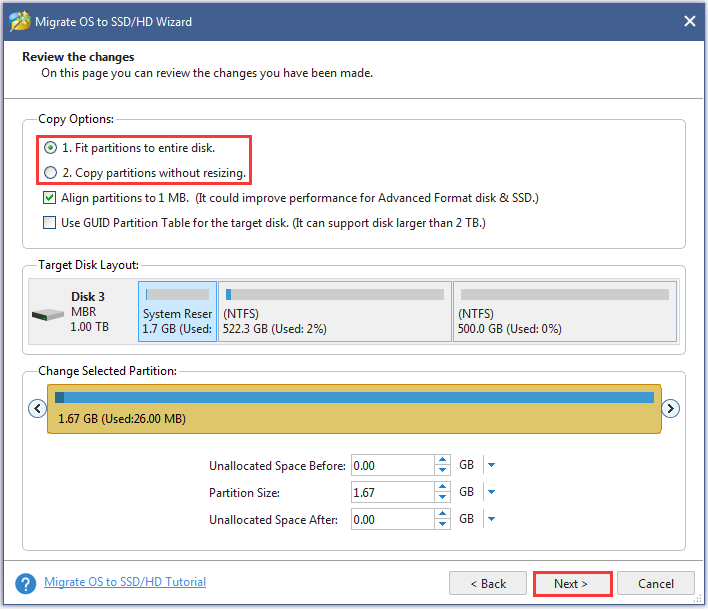
Task: Click Partition Size input field
Action: tap(393, 492)
